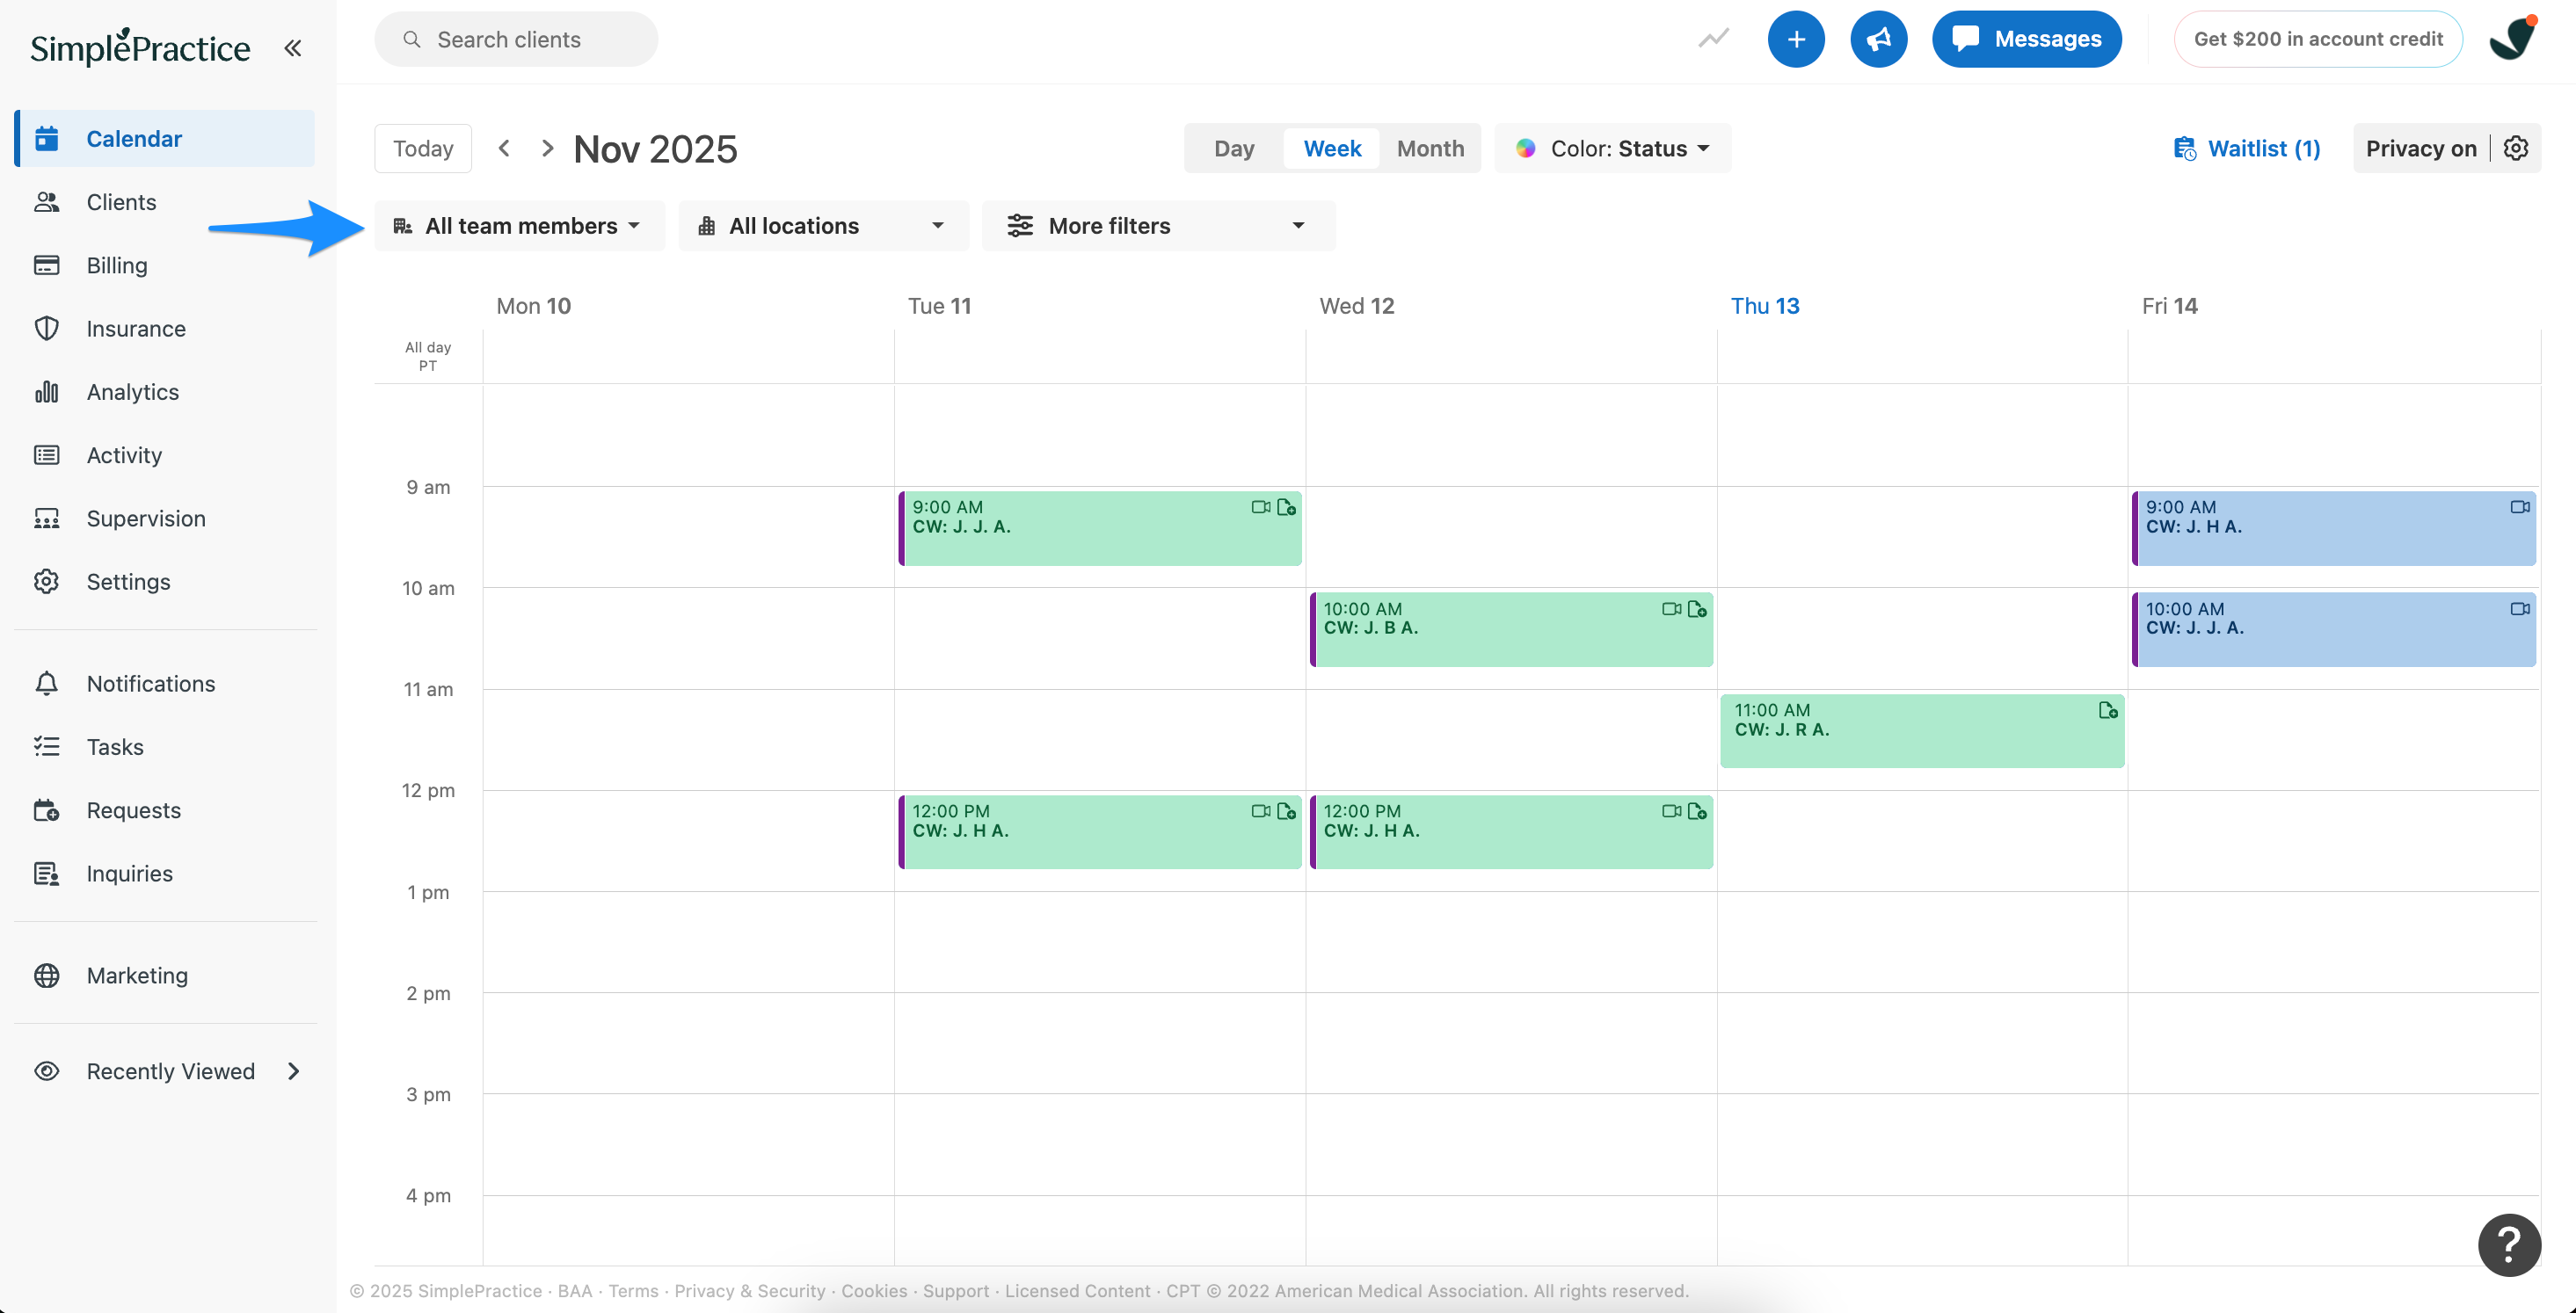Image resolution: width=2576 pixels, height=1313 pixels.
Task: Go to next week arrow
Action: (547, 148)
